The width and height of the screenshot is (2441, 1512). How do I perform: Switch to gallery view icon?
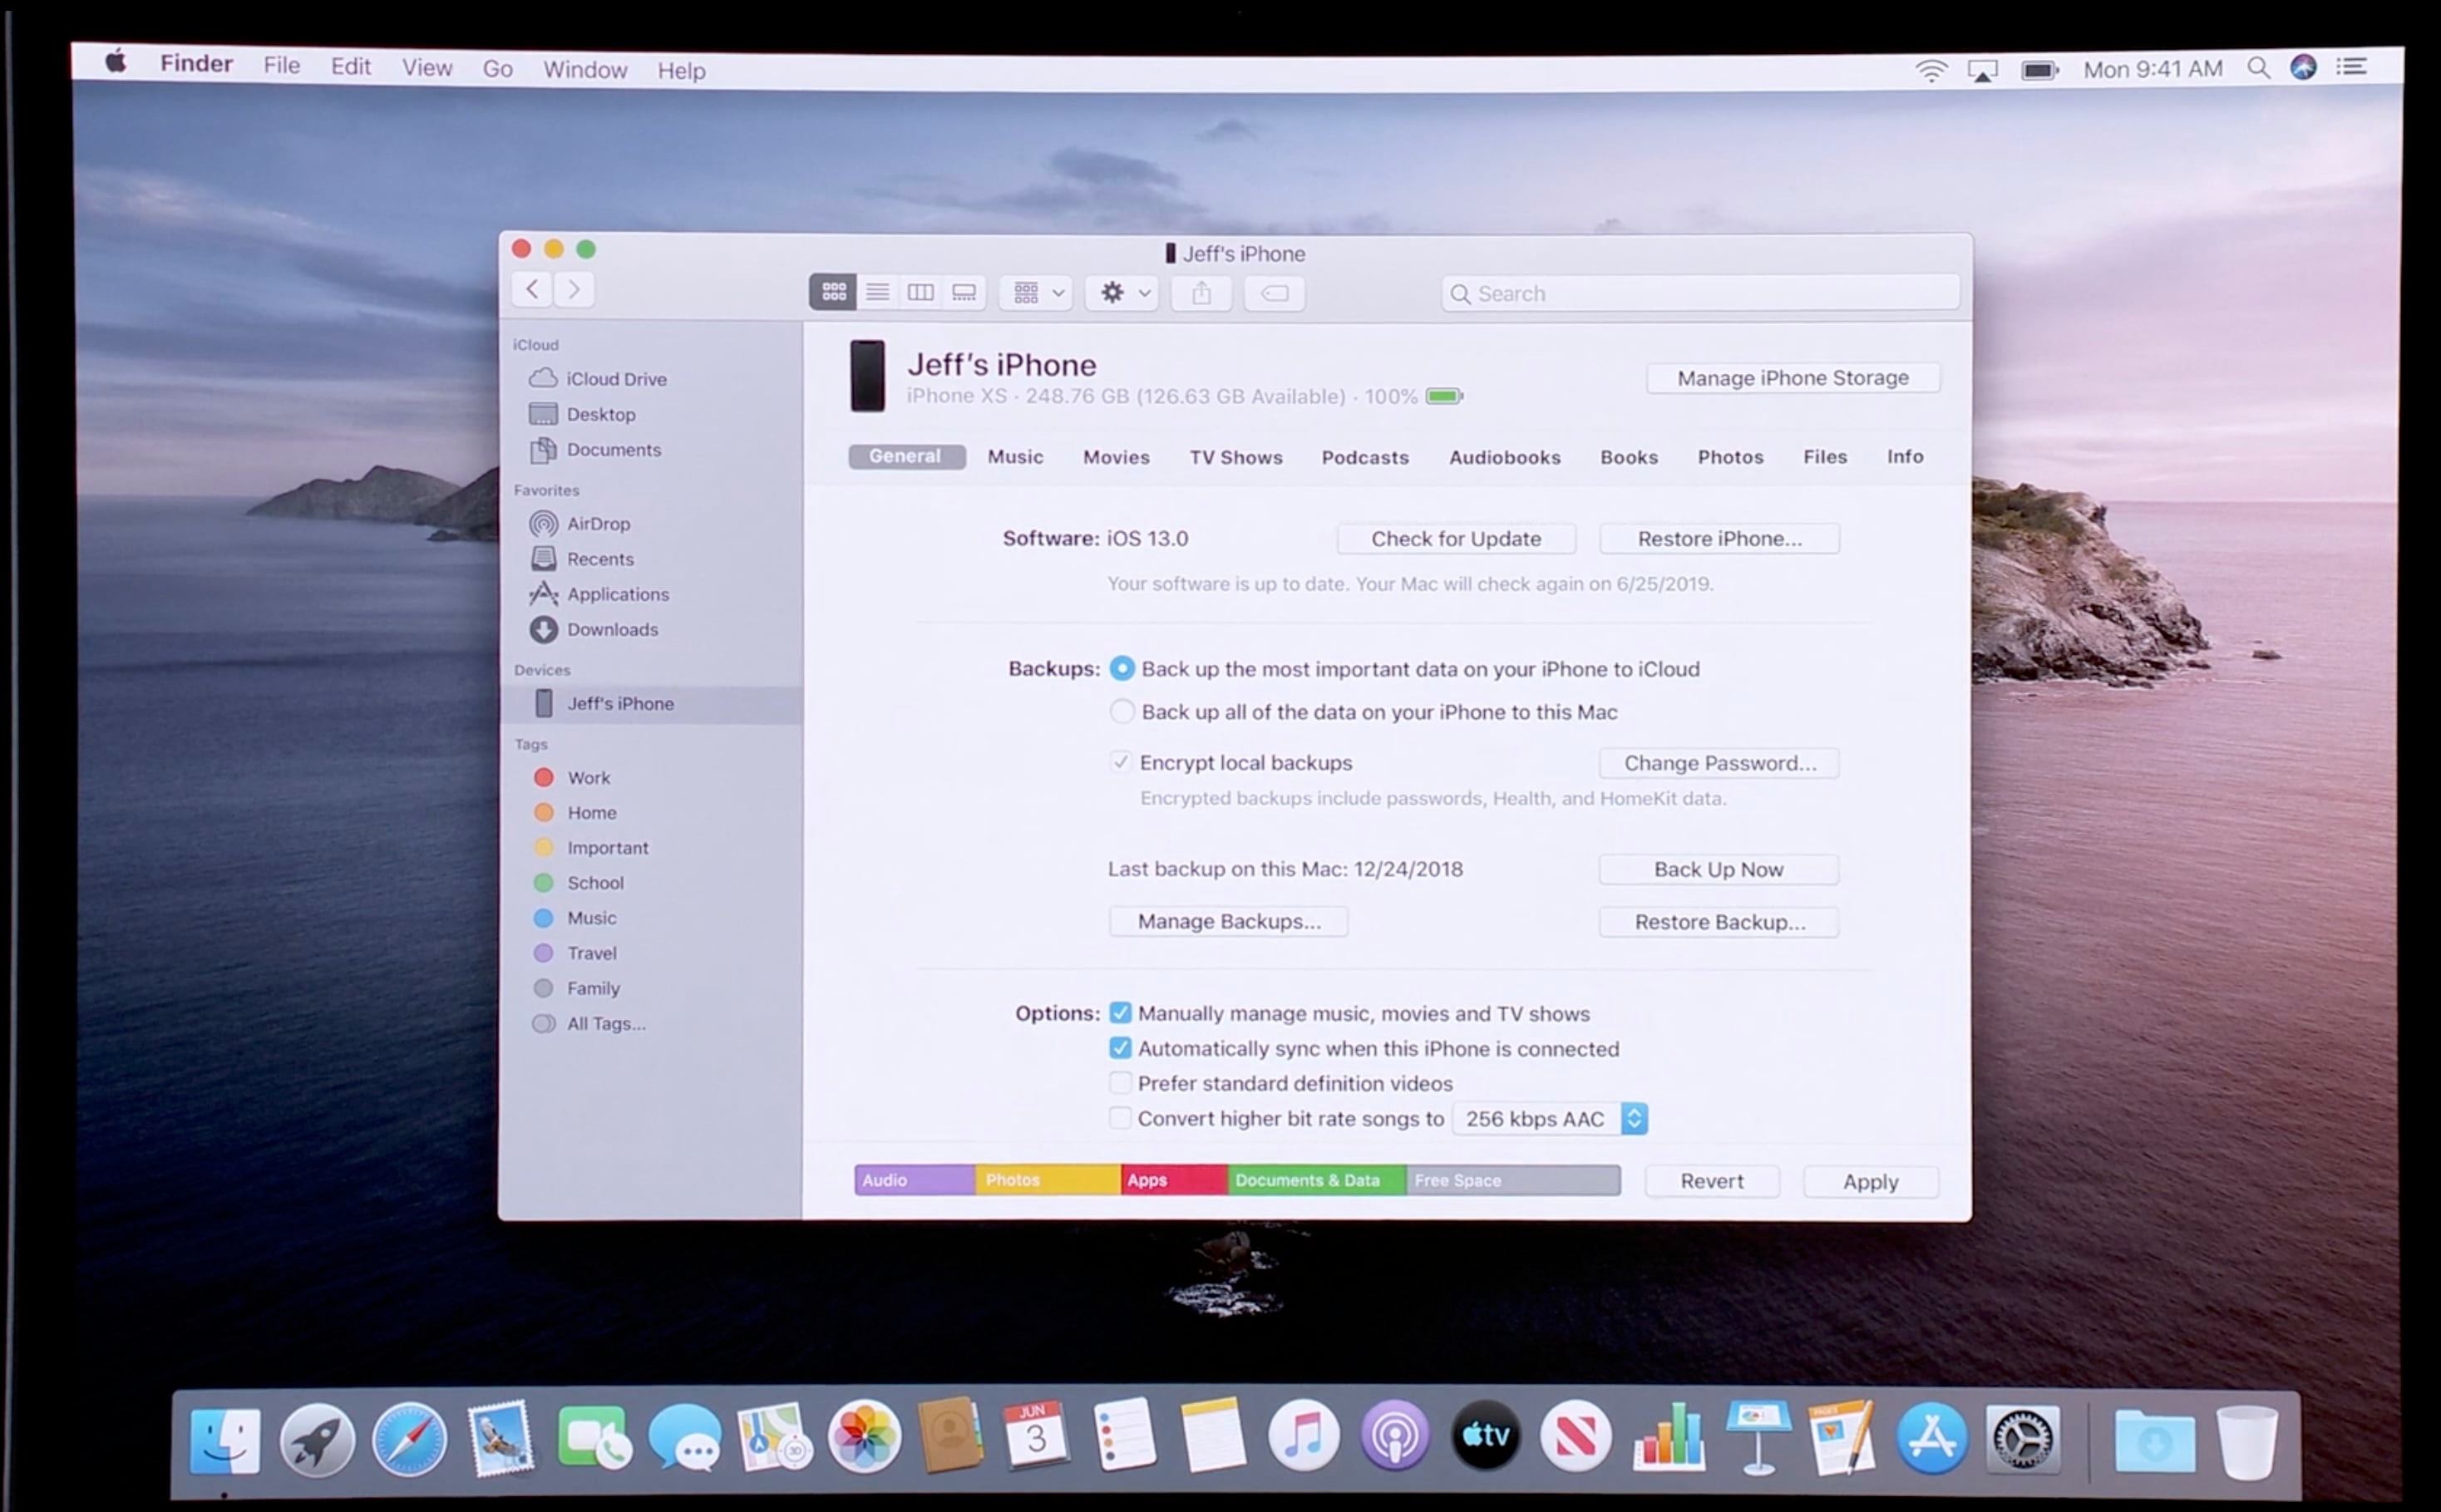pos(964,292)
